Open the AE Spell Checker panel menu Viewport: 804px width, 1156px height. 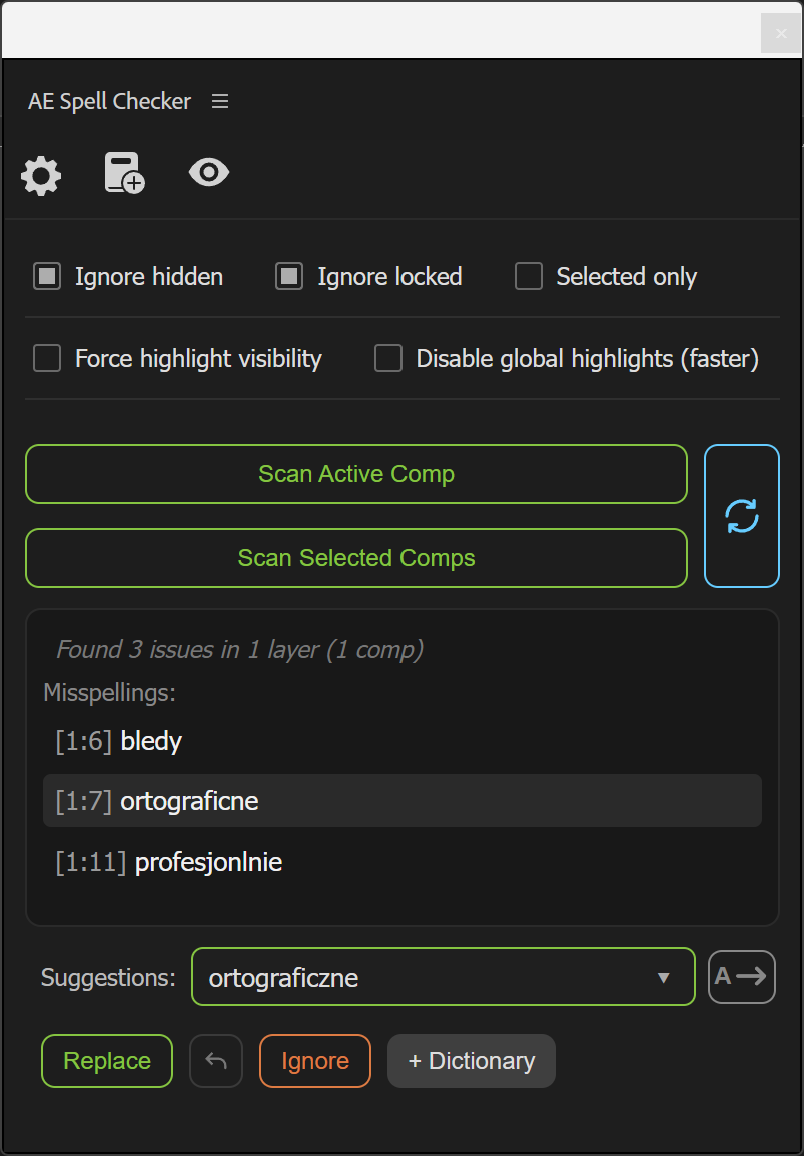click(x=220, y=101)
